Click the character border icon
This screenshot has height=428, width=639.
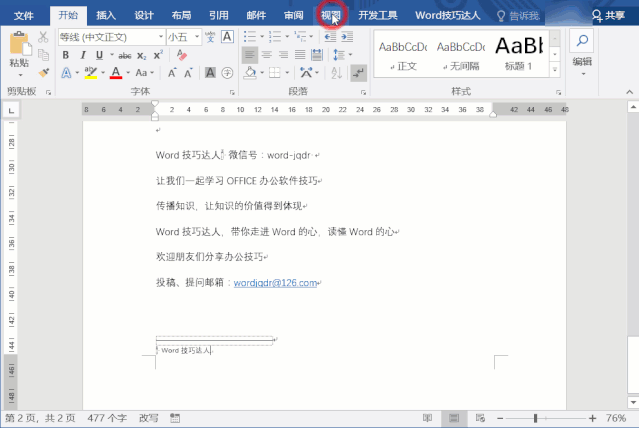pyautogui.click(x=227, y=37)
